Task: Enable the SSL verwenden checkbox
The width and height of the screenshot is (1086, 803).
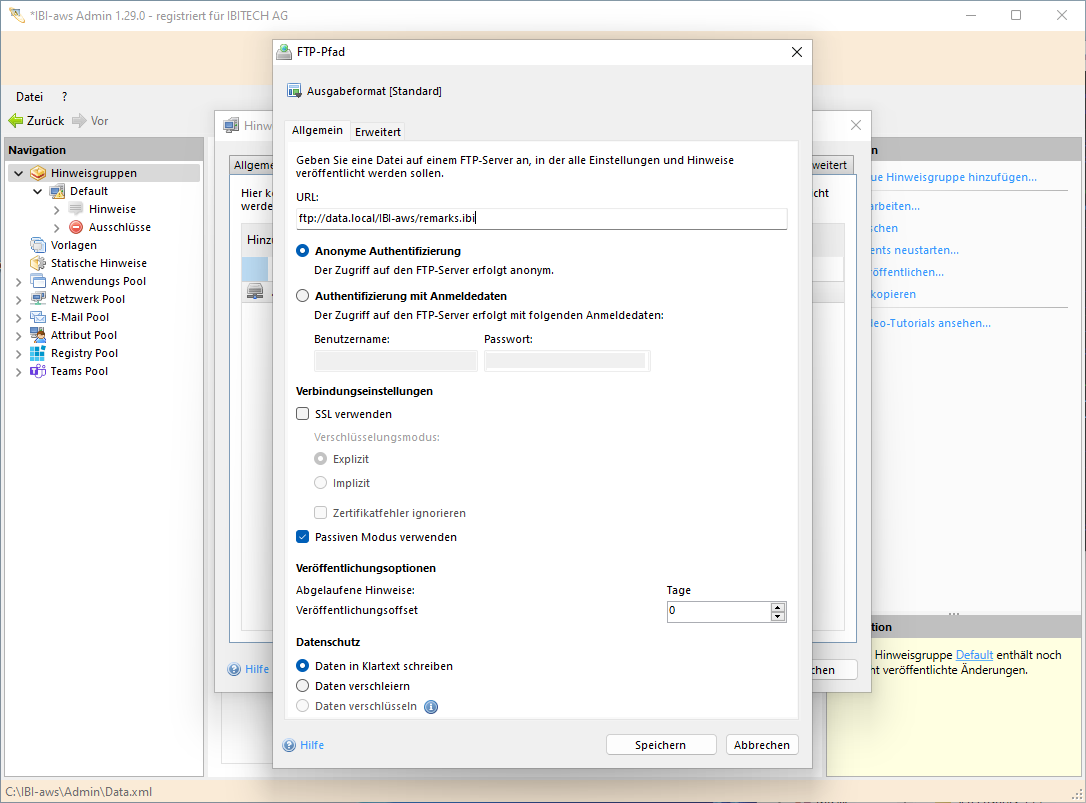Action: point(303,414)
